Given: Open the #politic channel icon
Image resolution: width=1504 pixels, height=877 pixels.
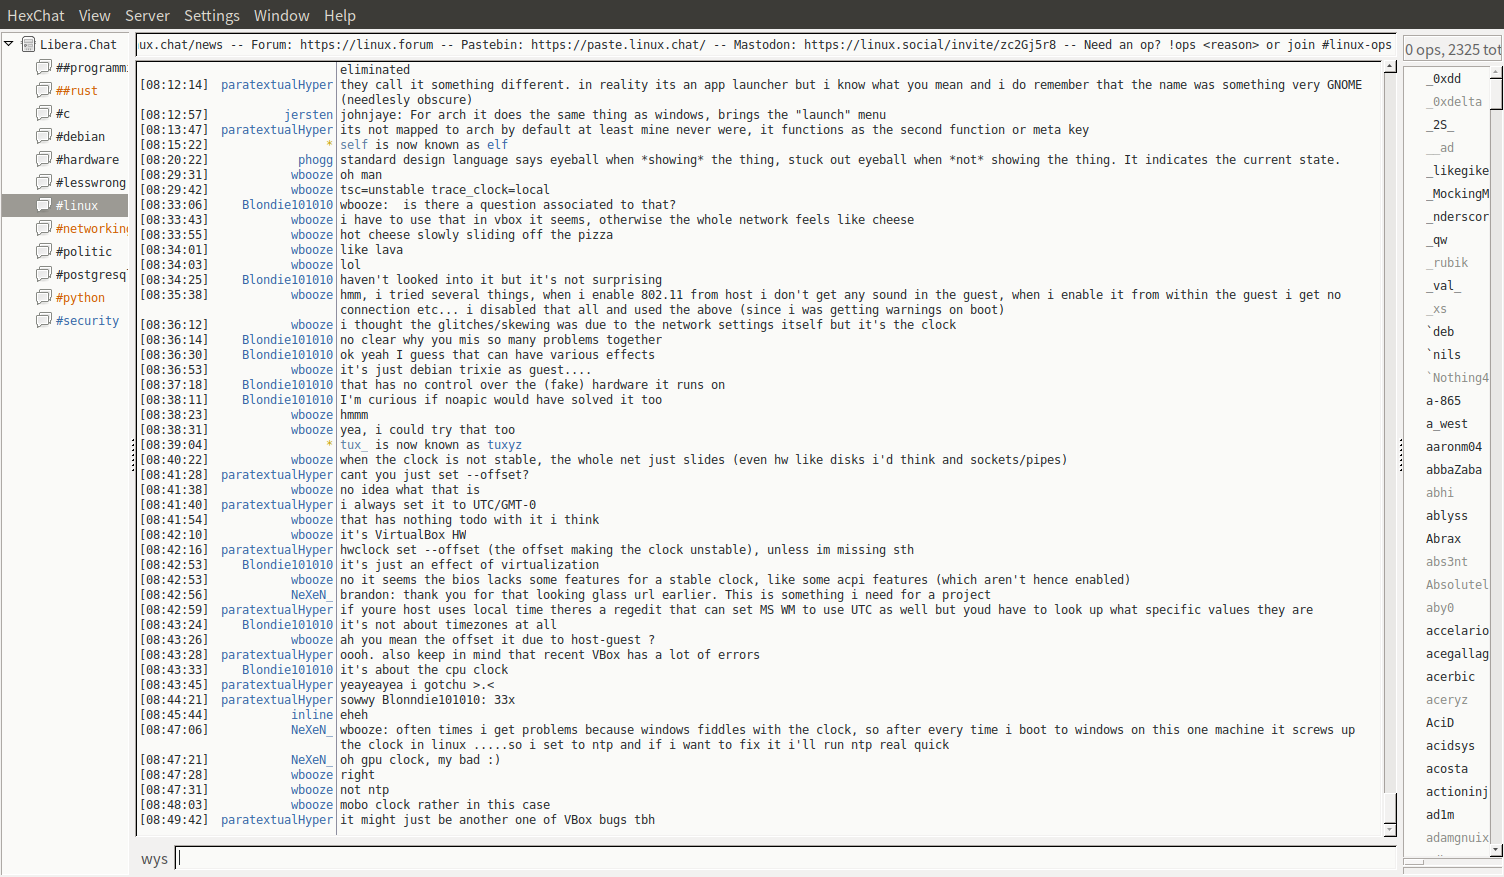Looking at the screenshot, I should pyautogui.click(x=44, y=251).
